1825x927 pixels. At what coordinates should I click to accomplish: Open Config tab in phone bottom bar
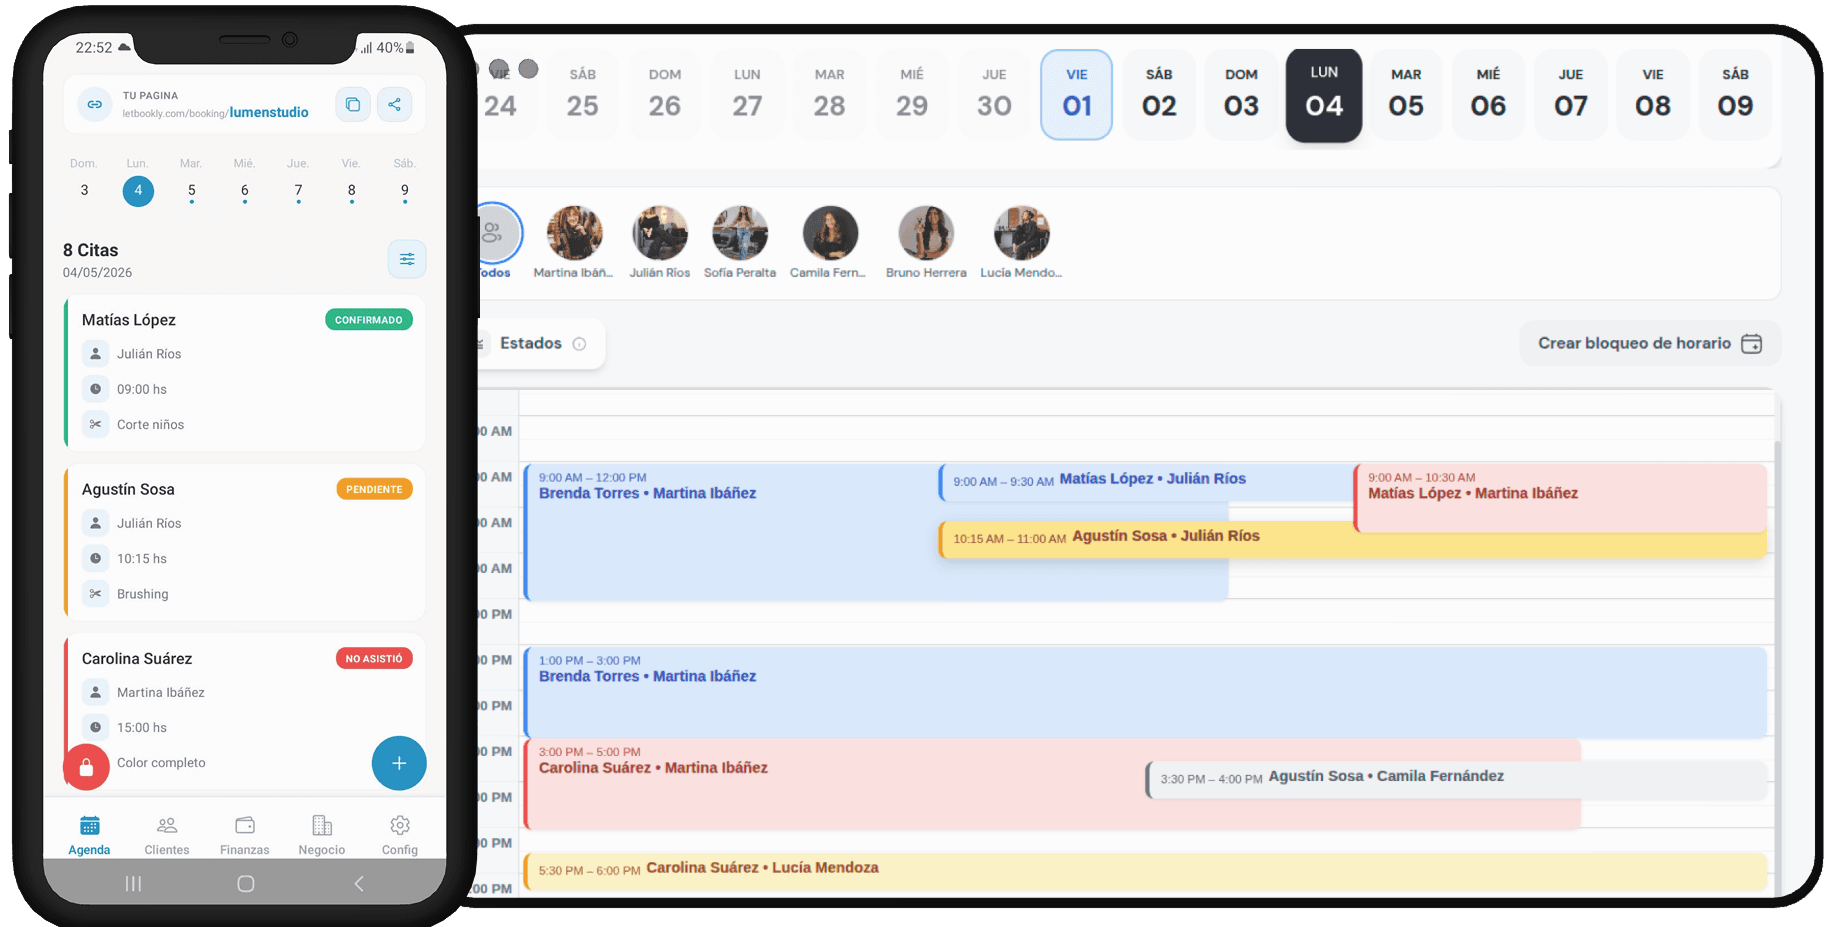(x=400, y=835)
